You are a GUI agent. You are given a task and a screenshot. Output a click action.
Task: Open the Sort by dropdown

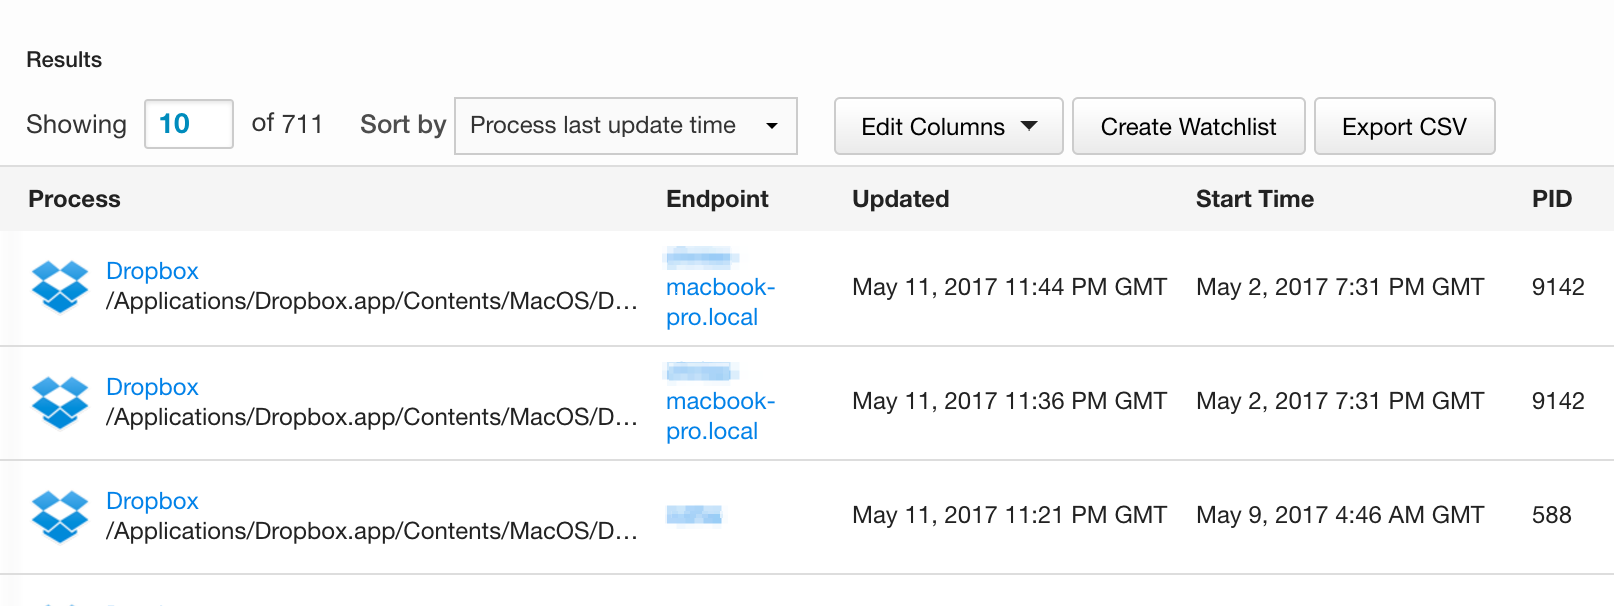[x=625, y=126]
